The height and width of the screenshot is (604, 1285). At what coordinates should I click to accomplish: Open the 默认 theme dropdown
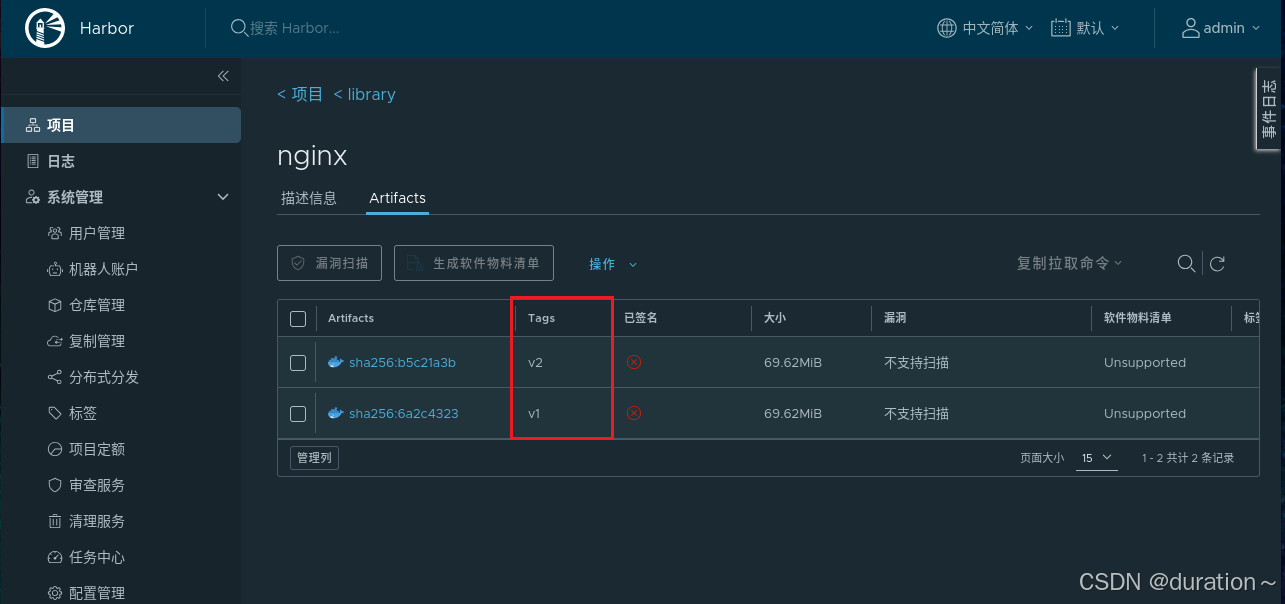1086,28
